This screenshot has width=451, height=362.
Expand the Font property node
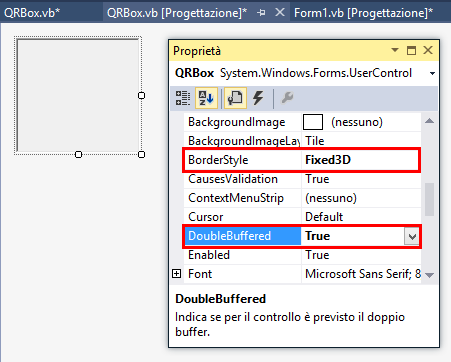click(177, 274)
